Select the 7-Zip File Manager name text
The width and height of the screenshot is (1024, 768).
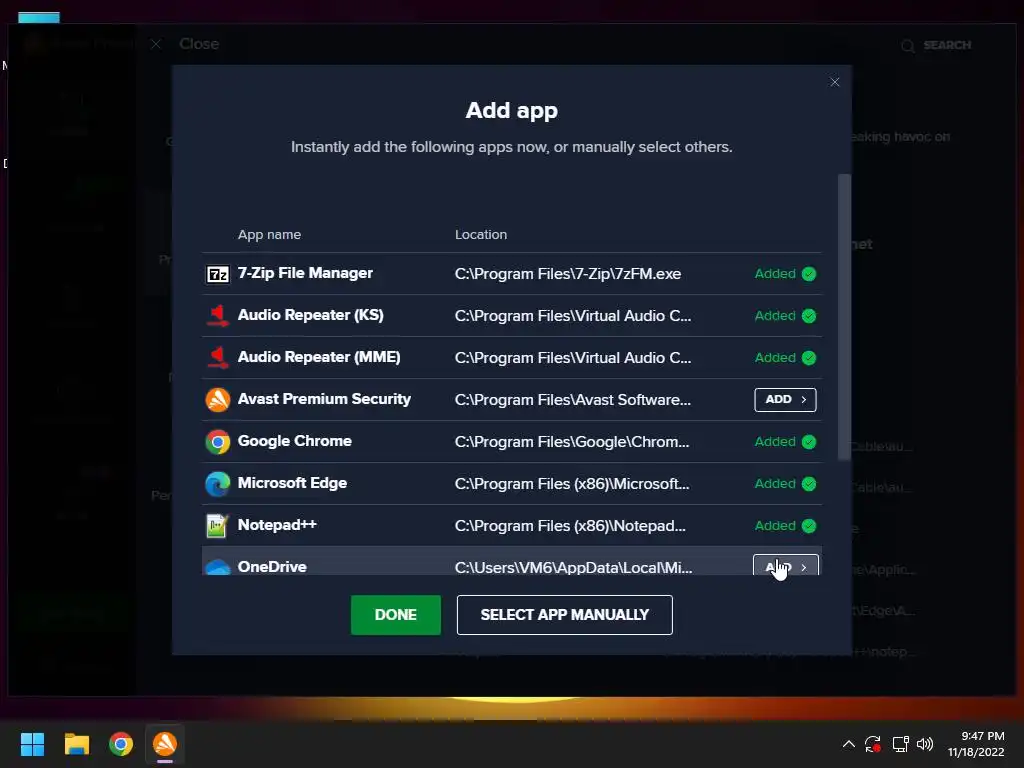(305, 273)
